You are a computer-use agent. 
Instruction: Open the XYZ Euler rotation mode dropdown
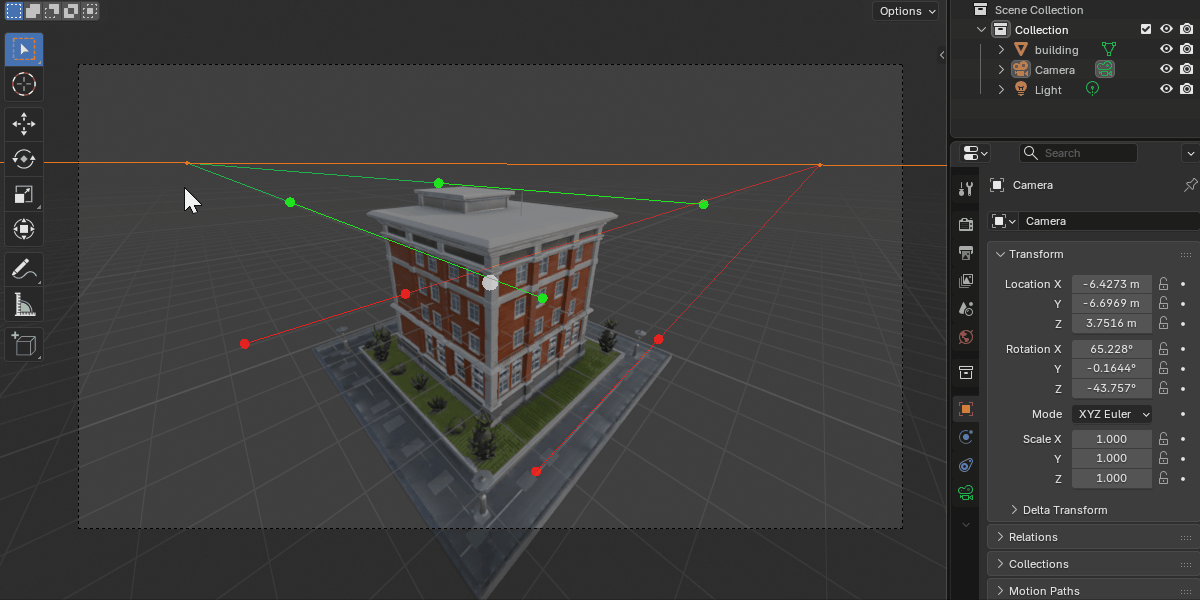click(x=1111, y=414)
